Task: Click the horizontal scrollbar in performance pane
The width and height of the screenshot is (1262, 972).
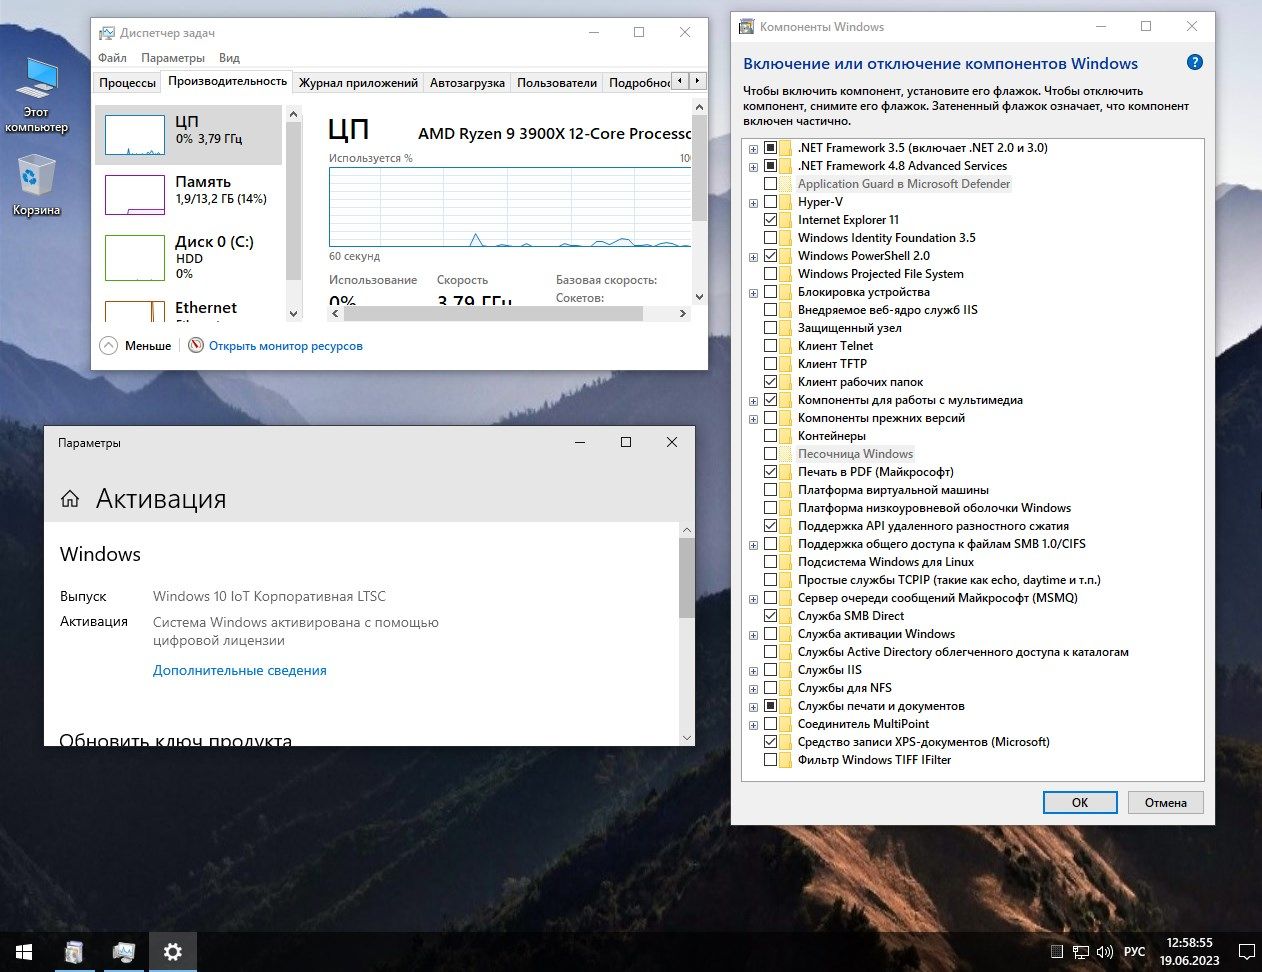Action: (493, 313)
